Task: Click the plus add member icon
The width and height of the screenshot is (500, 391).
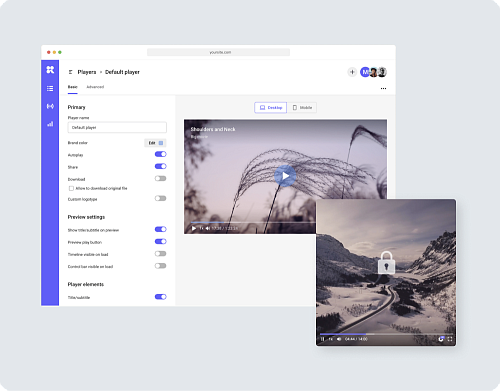Action: tap(352, 72)
